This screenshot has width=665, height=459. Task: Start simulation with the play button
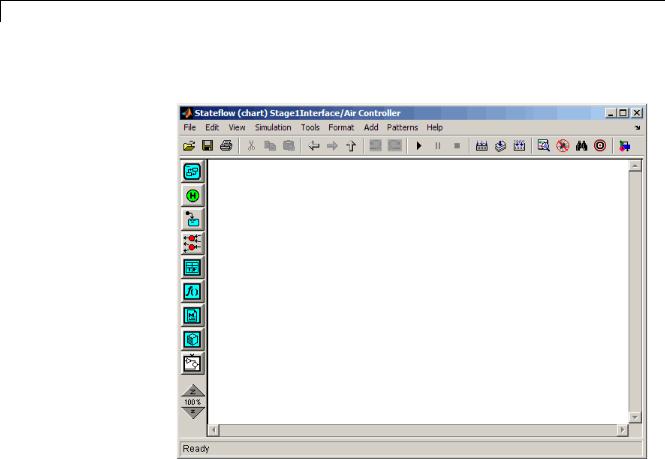click(x=419, y=146)
